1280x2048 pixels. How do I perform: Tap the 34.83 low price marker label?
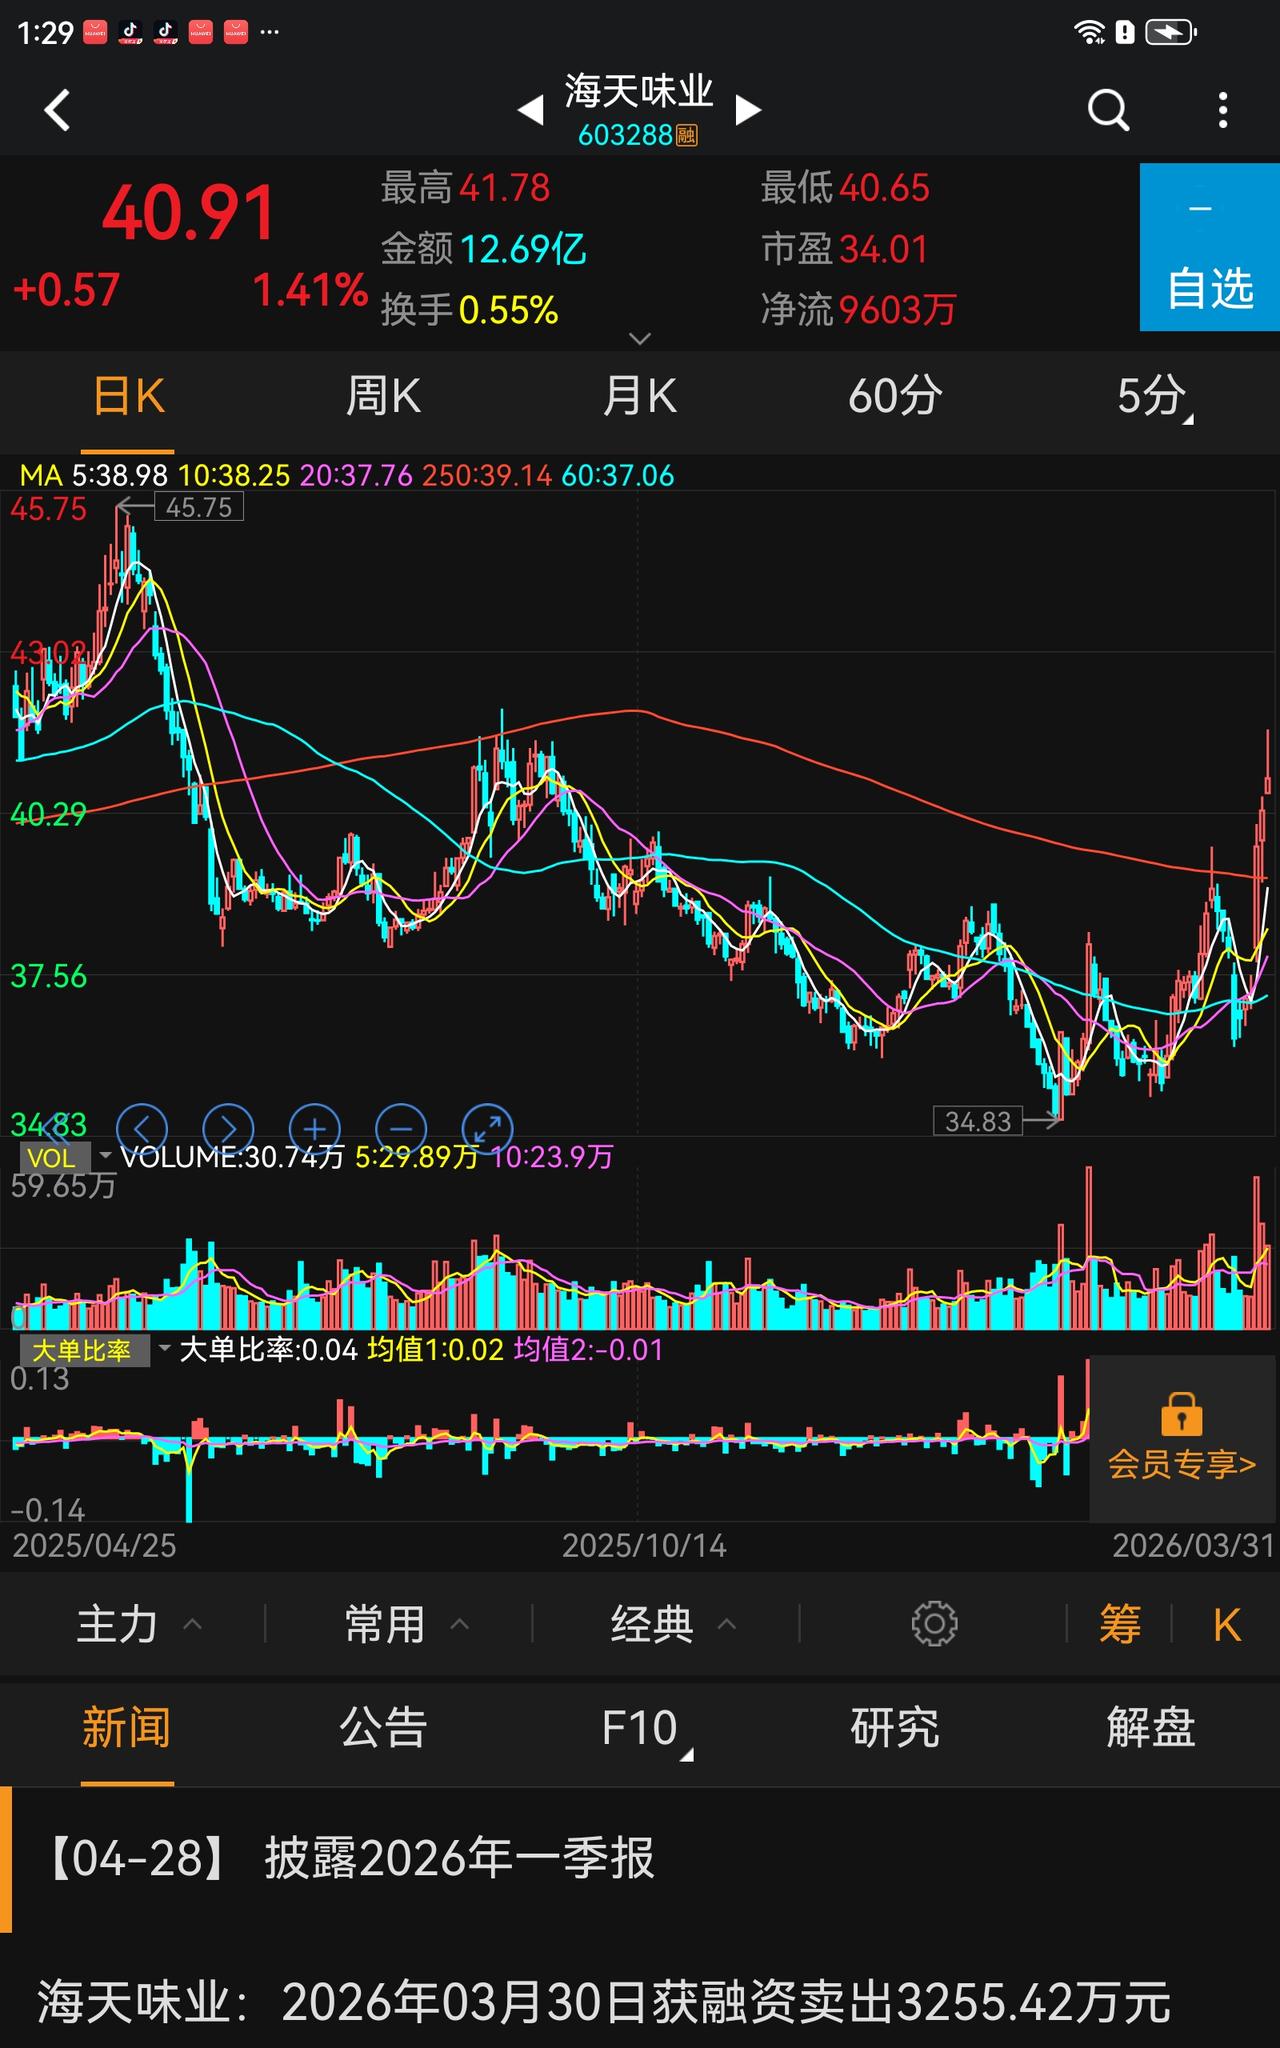coord(978,1121)
